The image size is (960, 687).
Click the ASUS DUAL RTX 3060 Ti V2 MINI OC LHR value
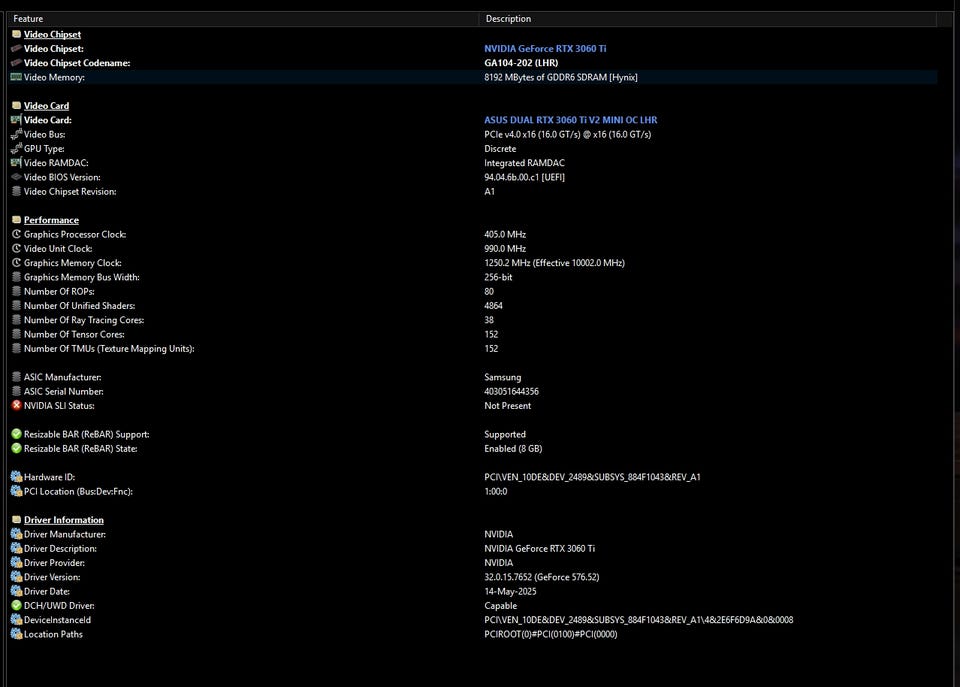click(x=571, y=120)
